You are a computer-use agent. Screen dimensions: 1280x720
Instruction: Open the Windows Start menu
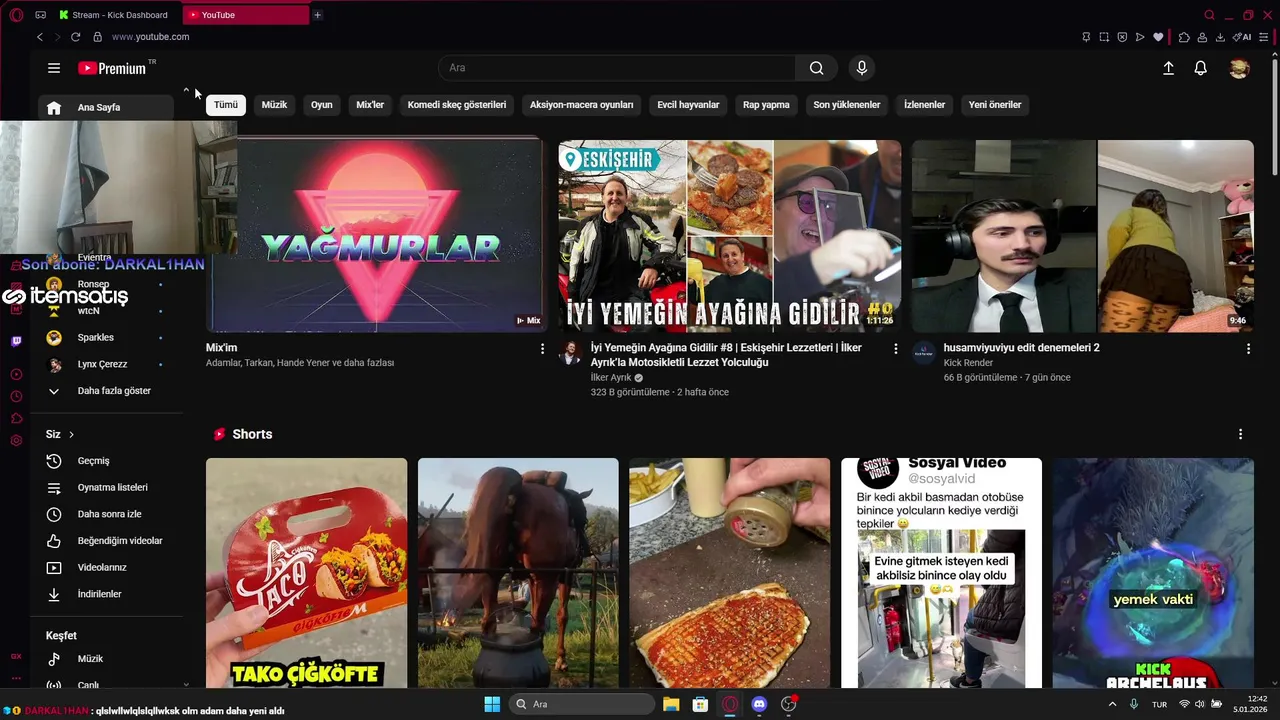point(492,704)
